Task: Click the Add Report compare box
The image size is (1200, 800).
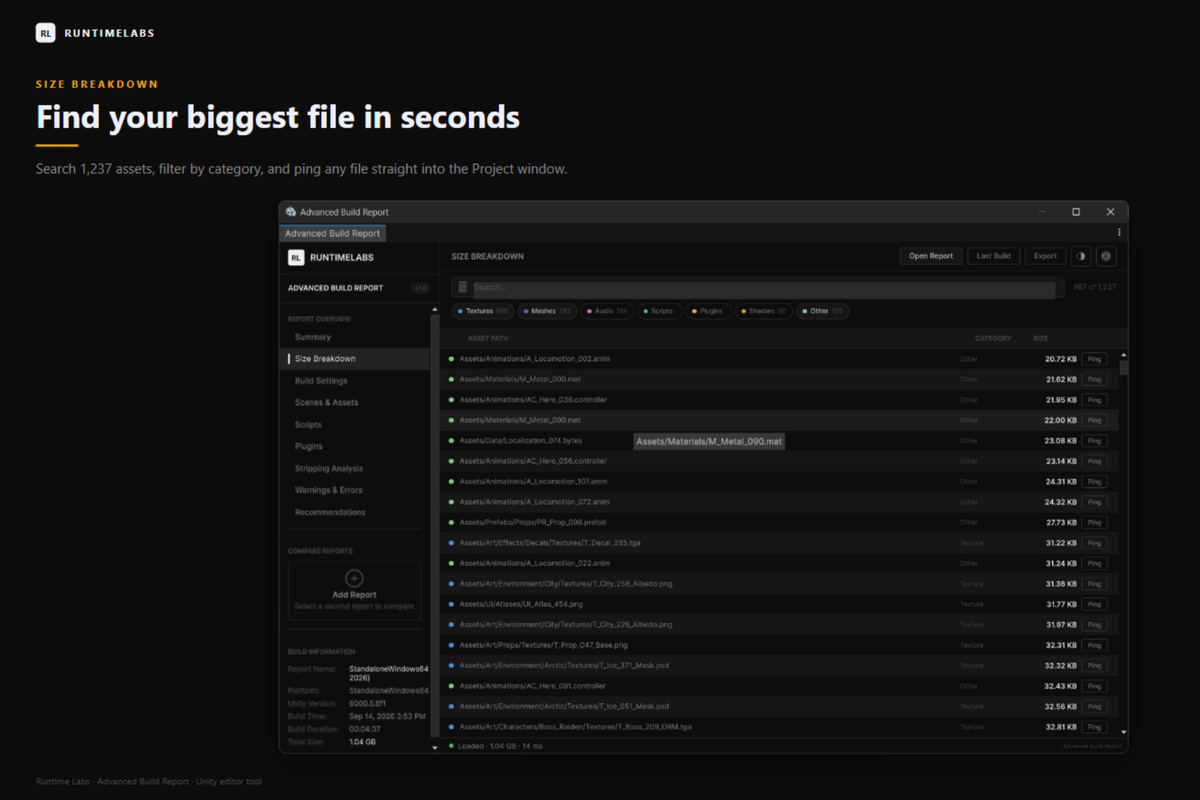Action: point(354,590)
